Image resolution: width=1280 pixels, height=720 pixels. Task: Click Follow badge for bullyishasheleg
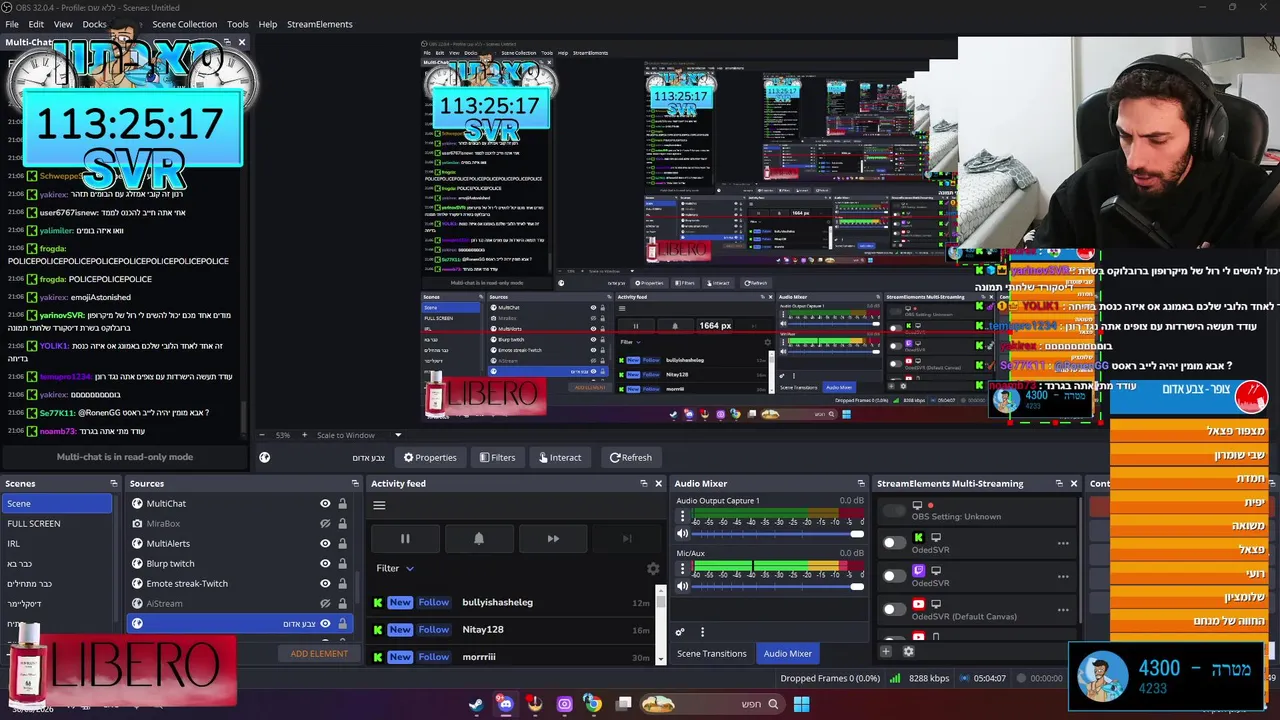click(434, 602)
